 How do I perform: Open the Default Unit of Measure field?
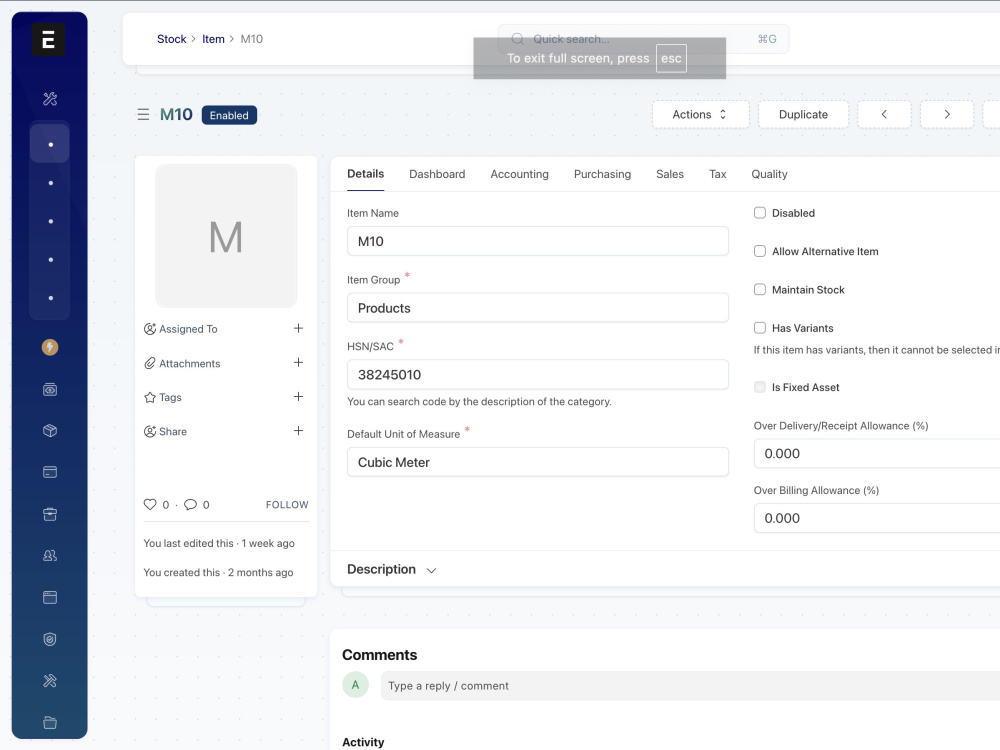point(538,462)
